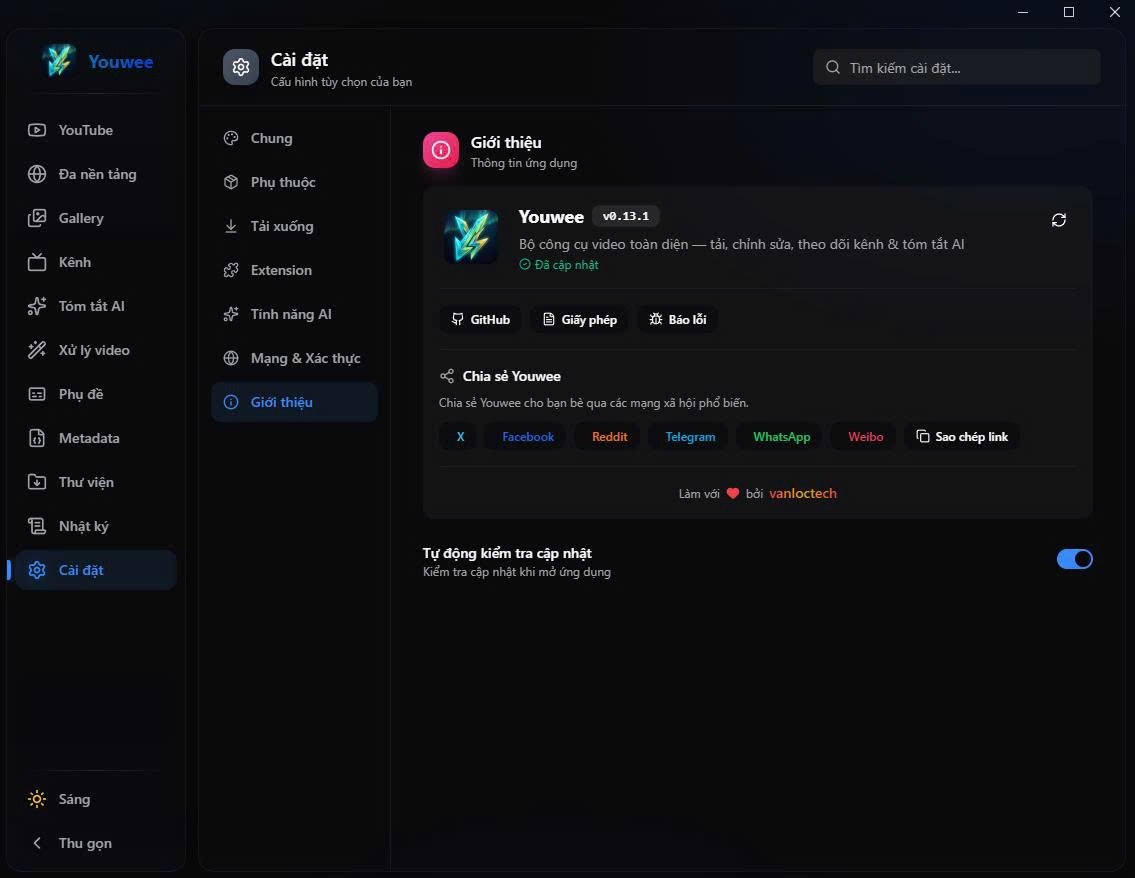Click the info icon beside Giới thiệu tab

coord(231,402)
